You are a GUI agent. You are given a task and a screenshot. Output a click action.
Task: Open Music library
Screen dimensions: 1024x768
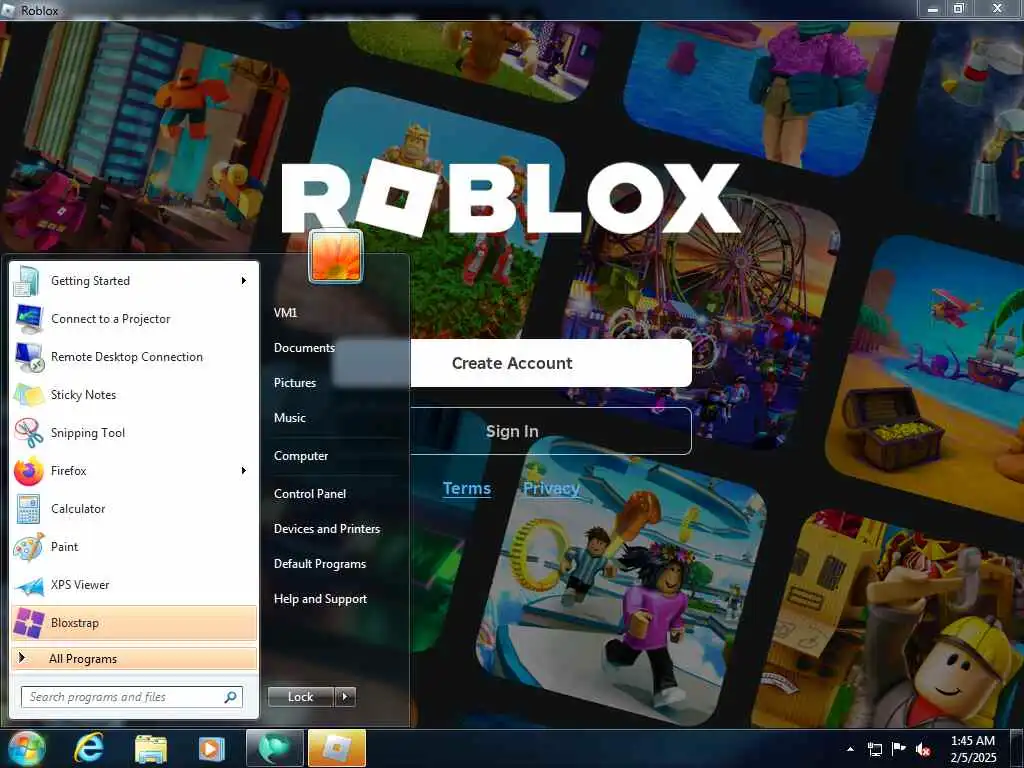click(289, 418)
